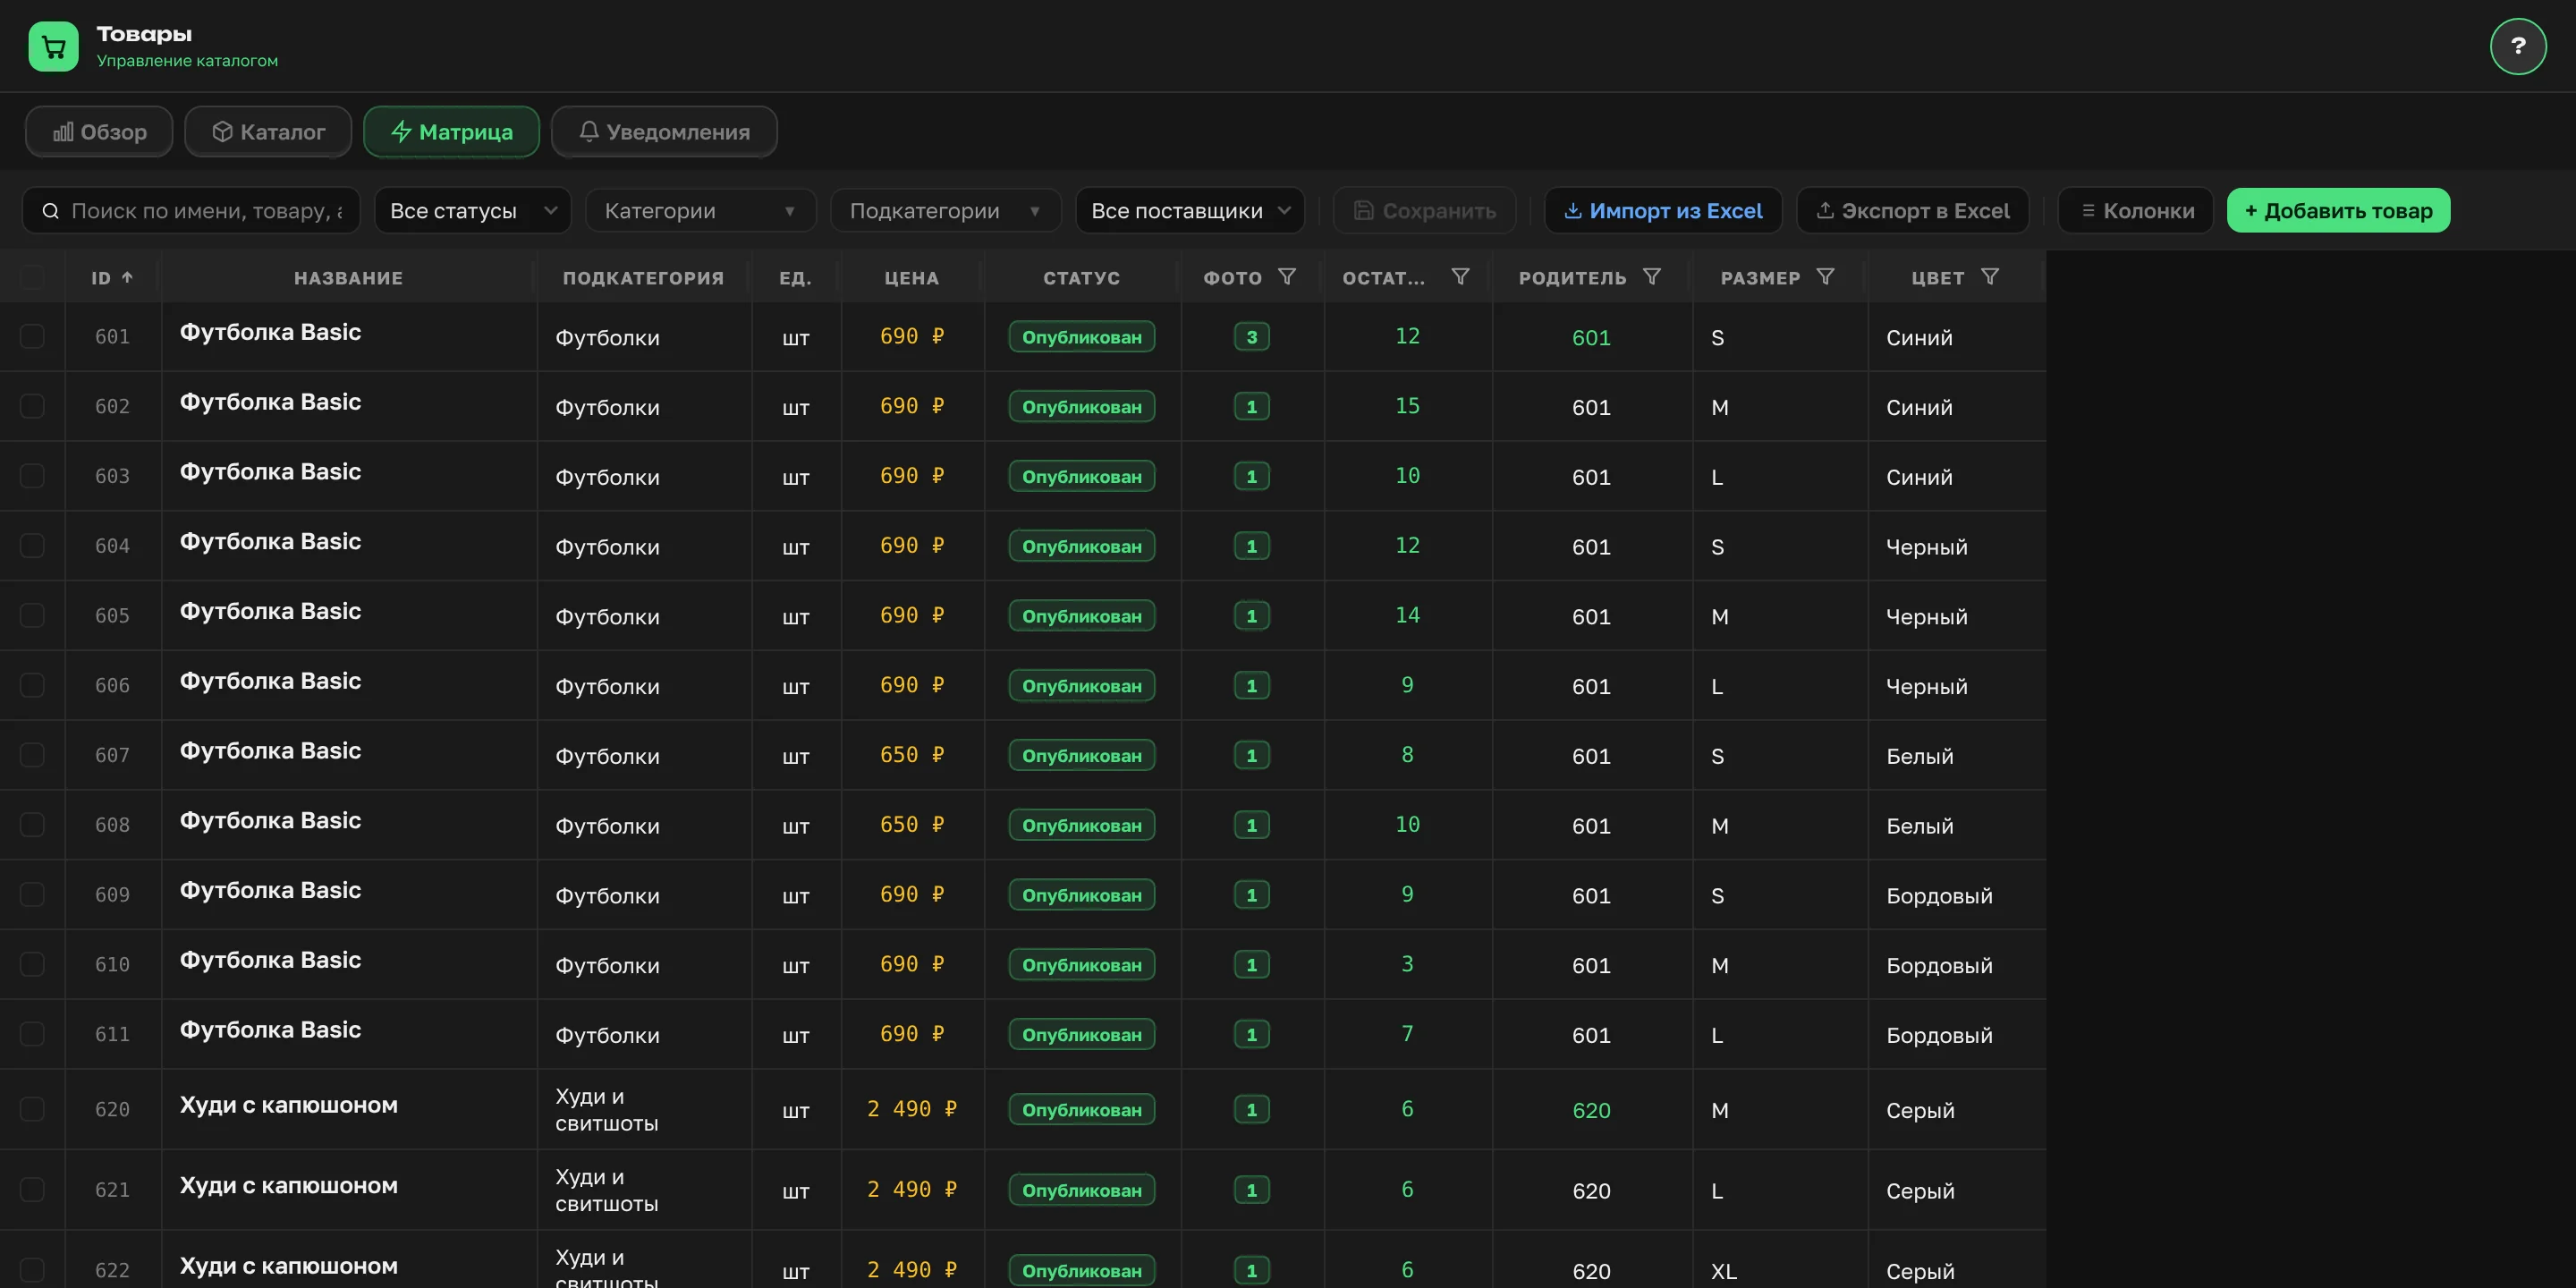Image resolution: width=2576 pixels, height=1288 pixels.
Task: Click the filter icon in ФОТО column
Action: tap(1287, 277)
